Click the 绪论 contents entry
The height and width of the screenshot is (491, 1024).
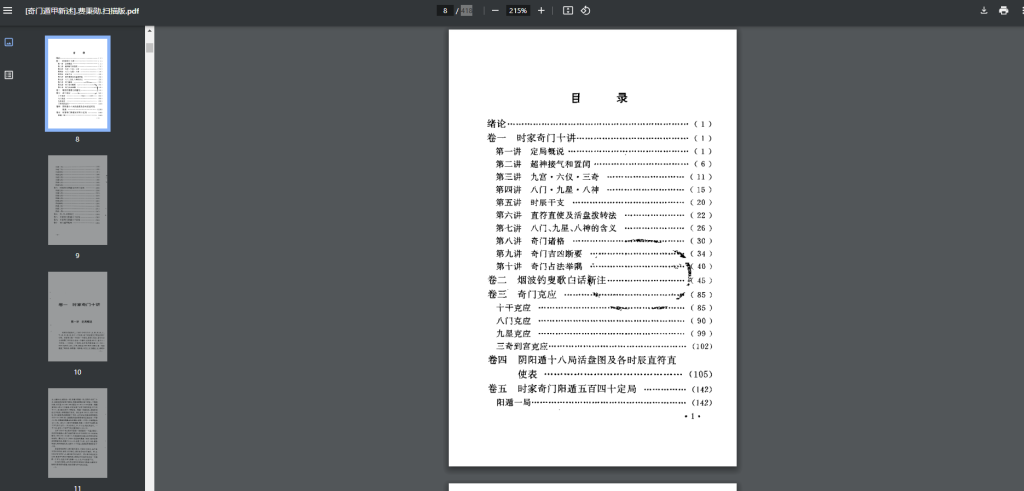(599, 123)
